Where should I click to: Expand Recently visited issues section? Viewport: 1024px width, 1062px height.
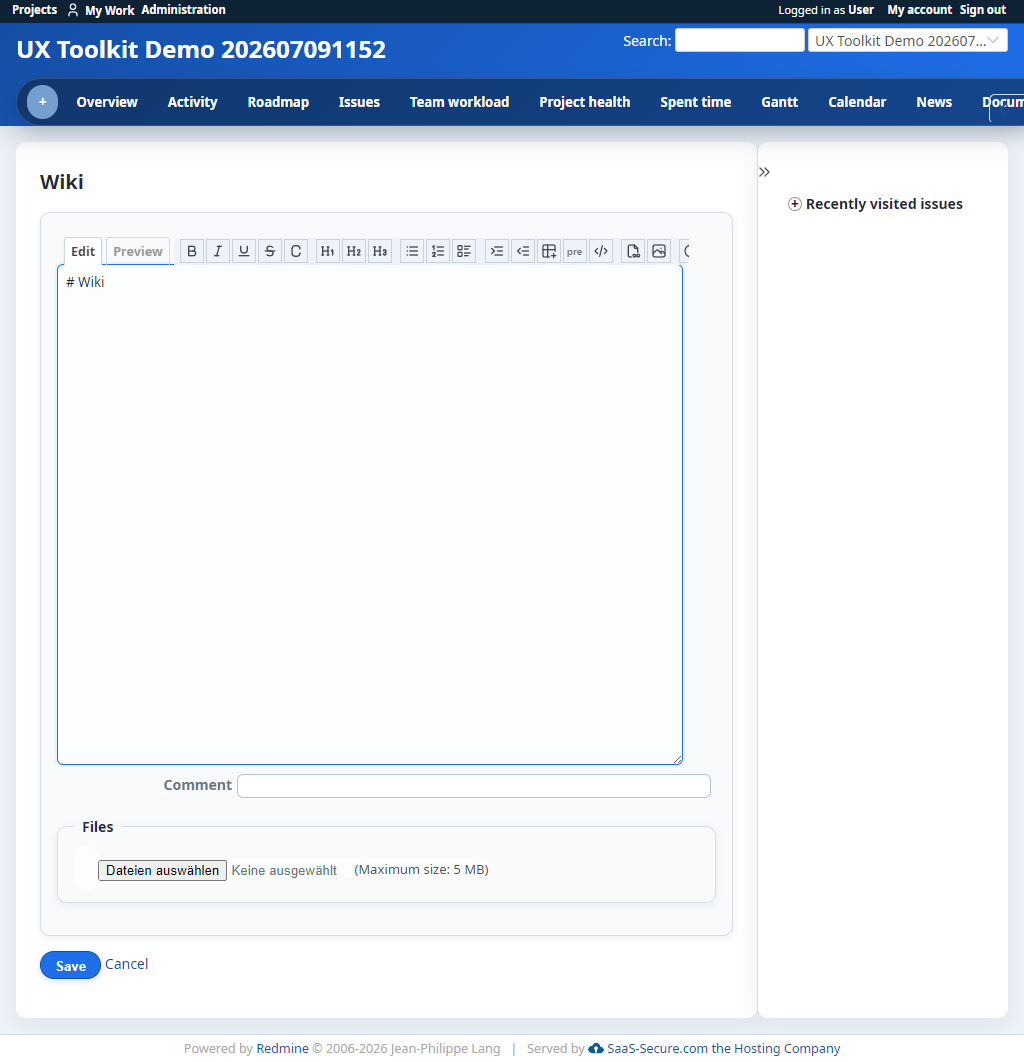tap(875, 204)
